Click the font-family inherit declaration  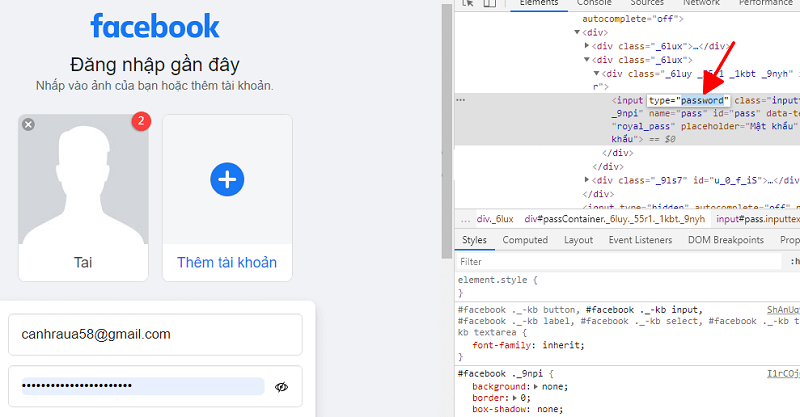coord(528,346)
